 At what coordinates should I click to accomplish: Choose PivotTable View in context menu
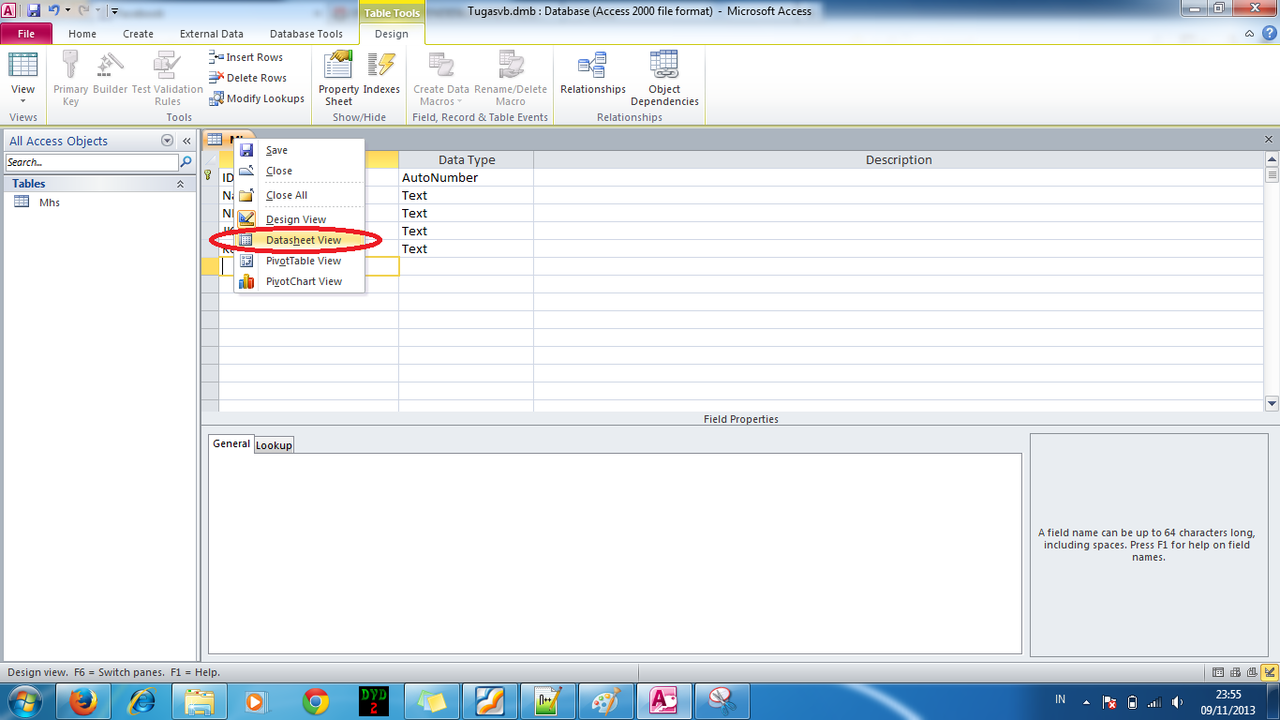(303, 261)
